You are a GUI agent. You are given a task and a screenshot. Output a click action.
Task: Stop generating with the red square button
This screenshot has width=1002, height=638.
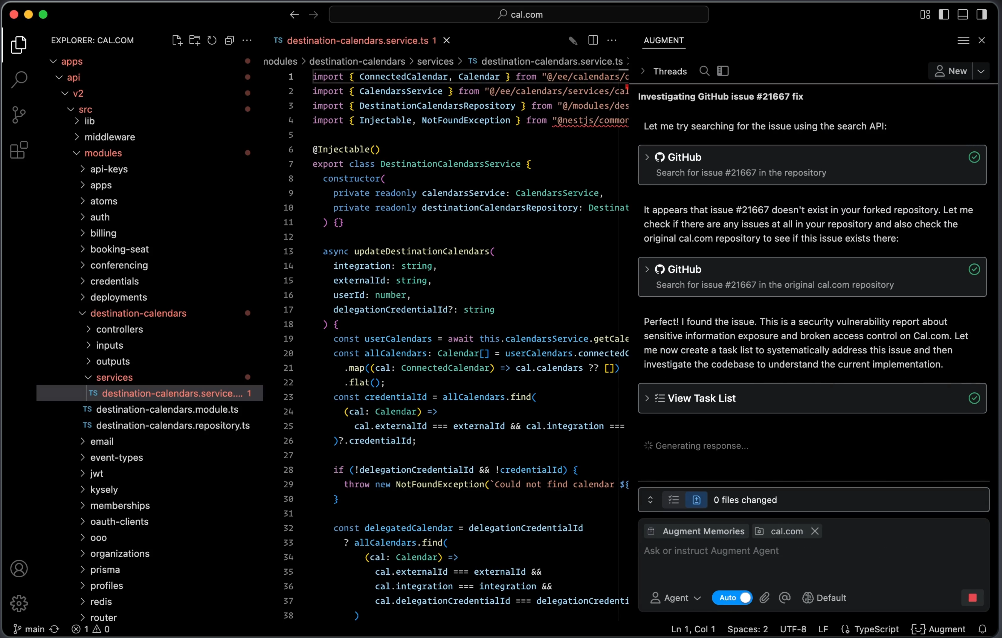973,598
